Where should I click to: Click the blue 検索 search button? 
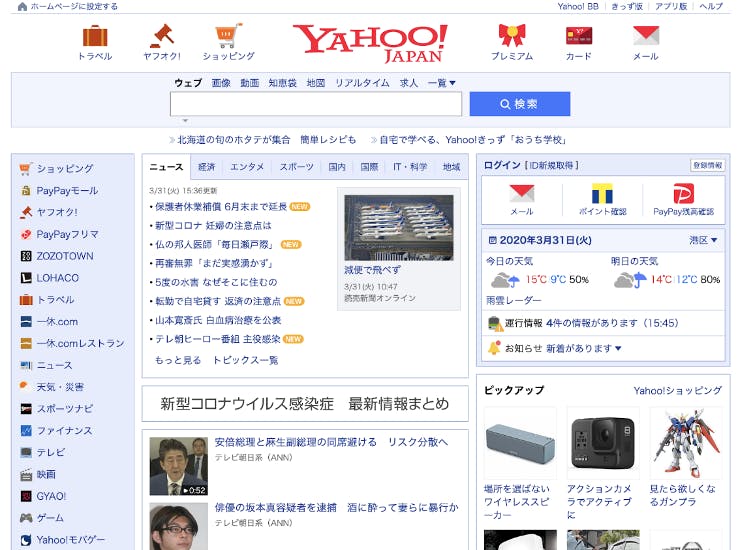pos(520,104)
